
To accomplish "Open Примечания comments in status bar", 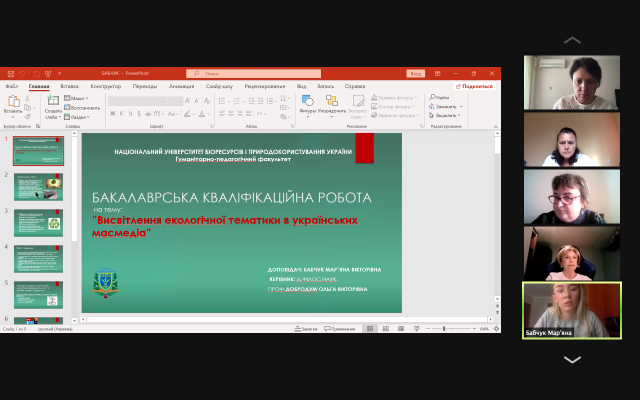I will pyautogui.click(x=339, y=328).
